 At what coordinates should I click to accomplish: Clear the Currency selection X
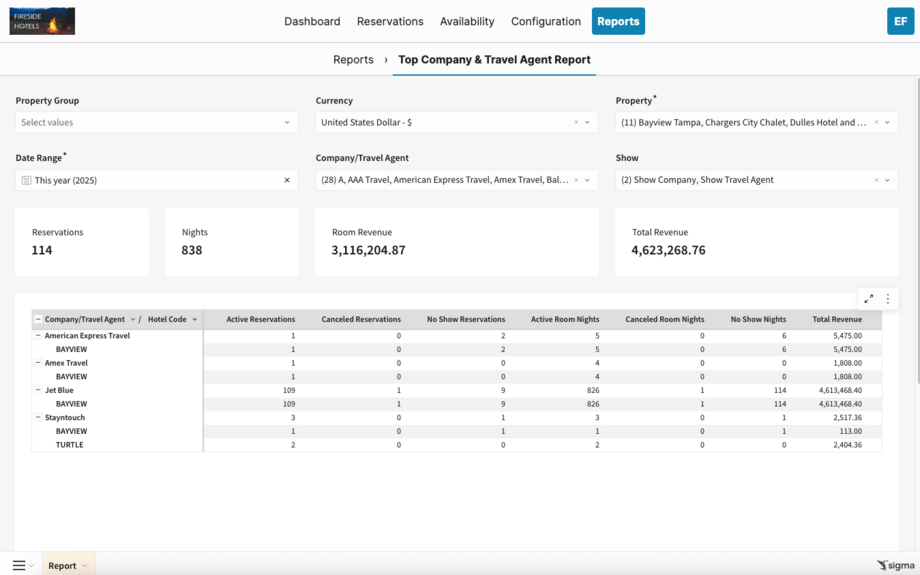coord(576,122)
